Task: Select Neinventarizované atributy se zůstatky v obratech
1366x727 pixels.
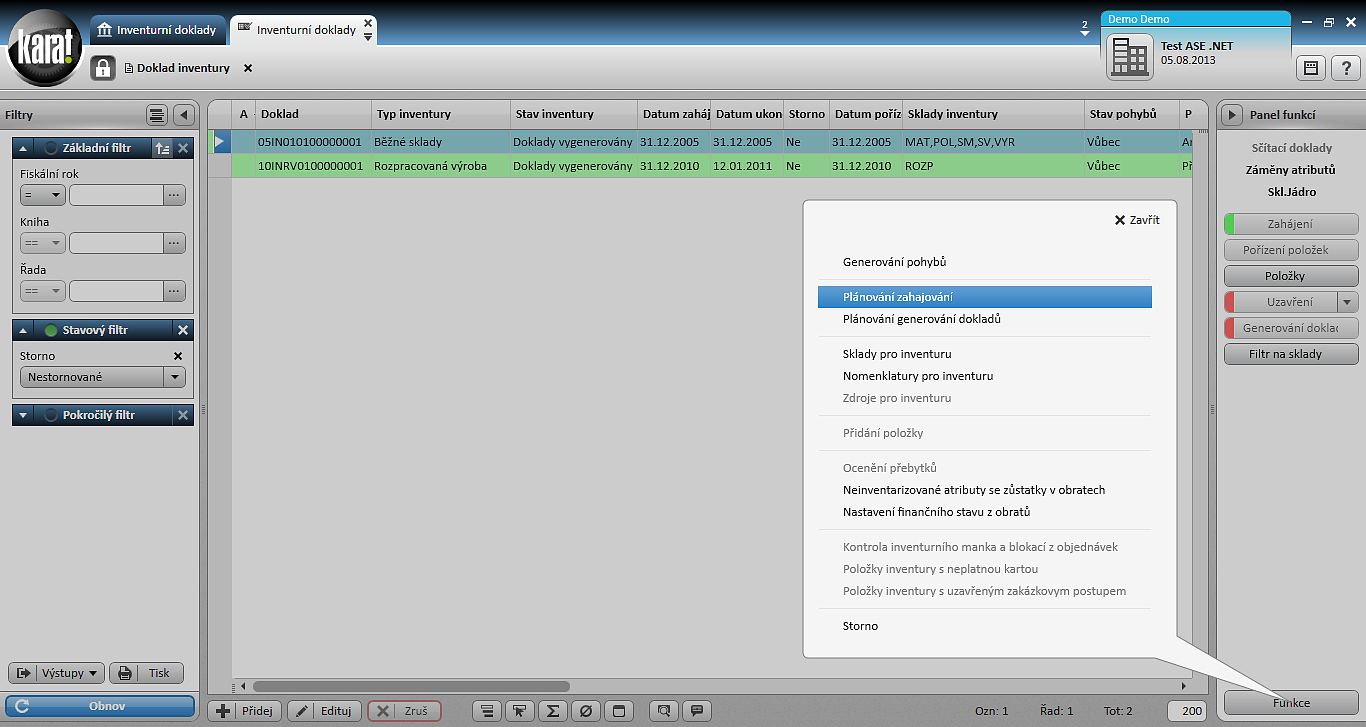Action: point(974,490)
